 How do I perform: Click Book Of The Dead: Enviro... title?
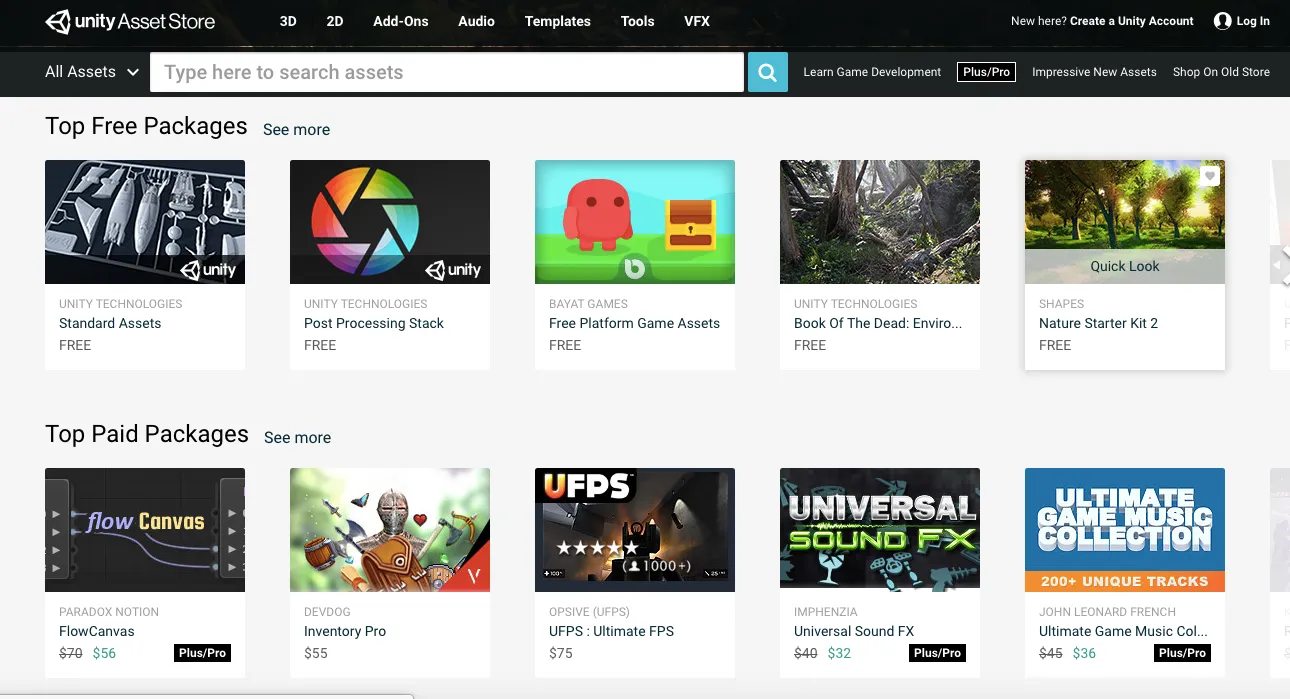pos(878,323)
